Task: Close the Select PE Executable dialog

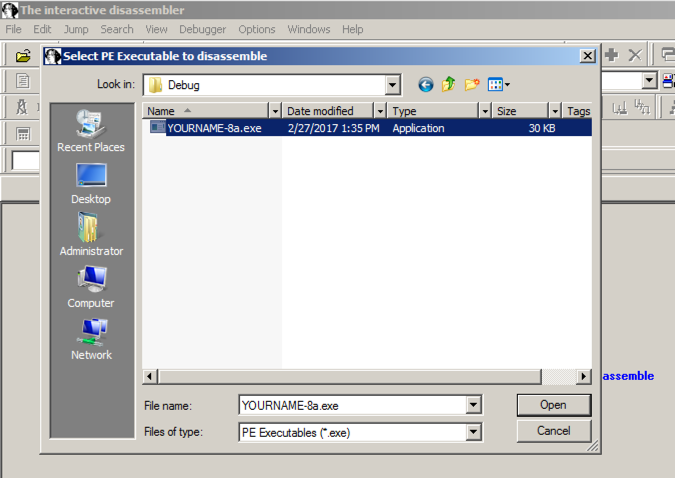Action: pyautogui.click(x=588, y=56)
